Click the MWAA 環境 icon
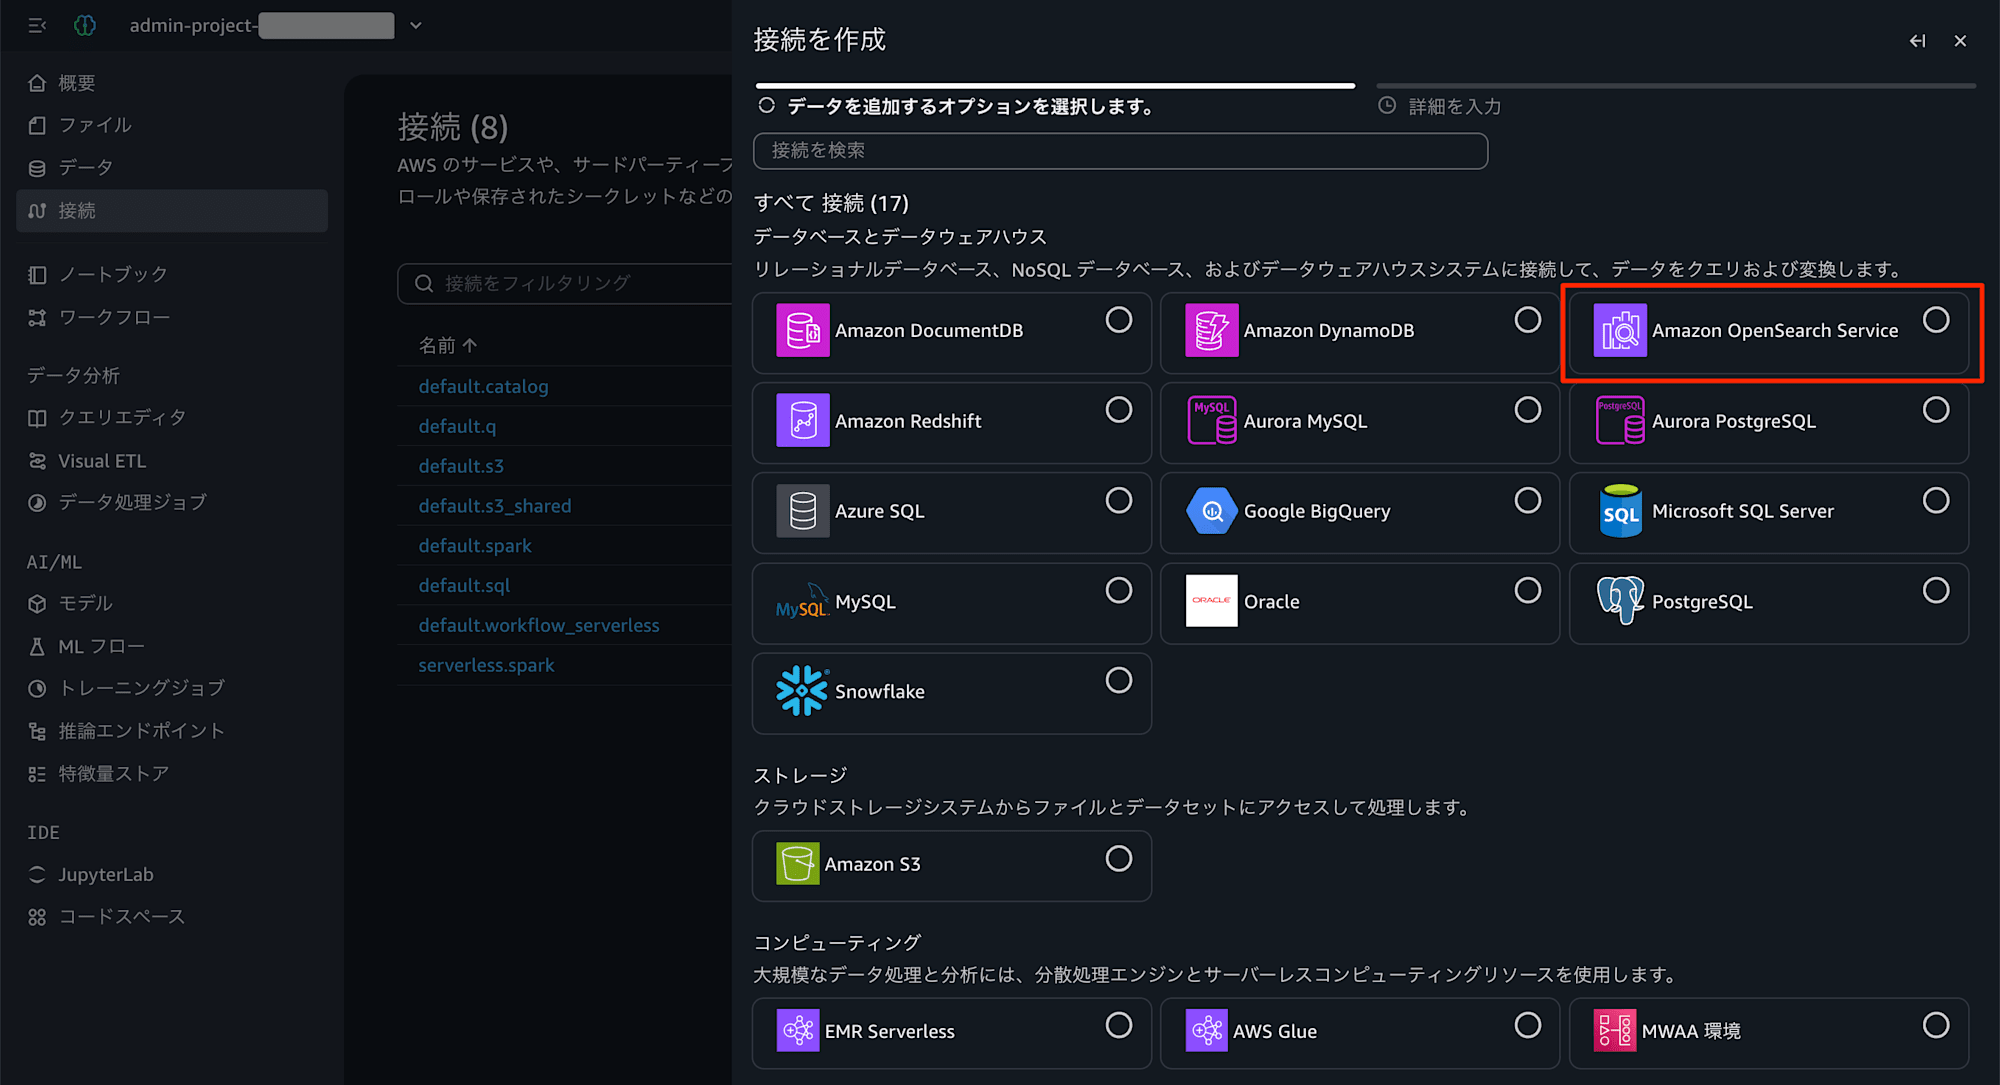The image size is (2000, 1085). tap(1615, 1030)
